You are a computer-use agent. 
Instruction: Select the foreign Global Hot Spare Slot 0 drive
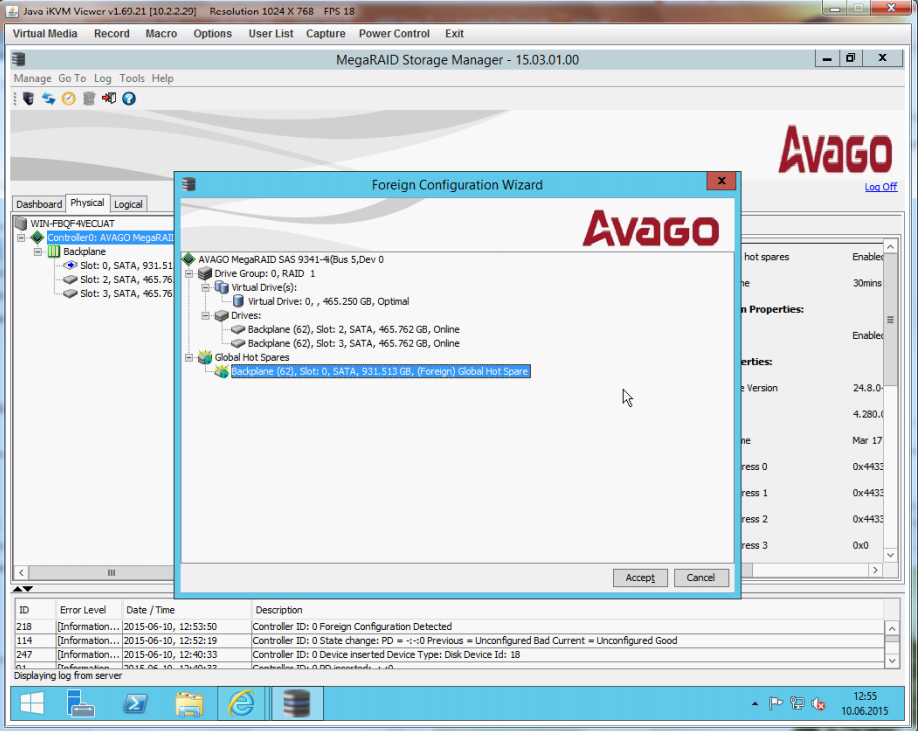click(379, 372)
